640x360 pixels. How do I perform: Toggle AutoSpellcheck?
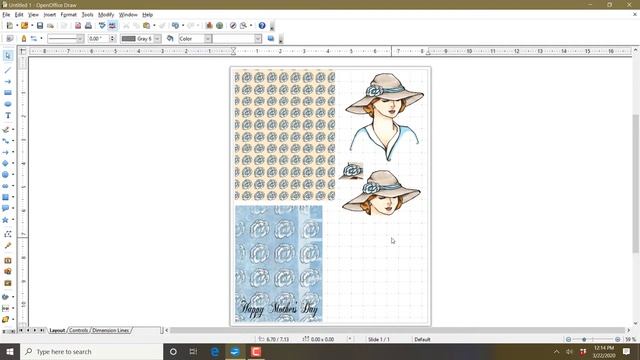[x=112, y=26]
